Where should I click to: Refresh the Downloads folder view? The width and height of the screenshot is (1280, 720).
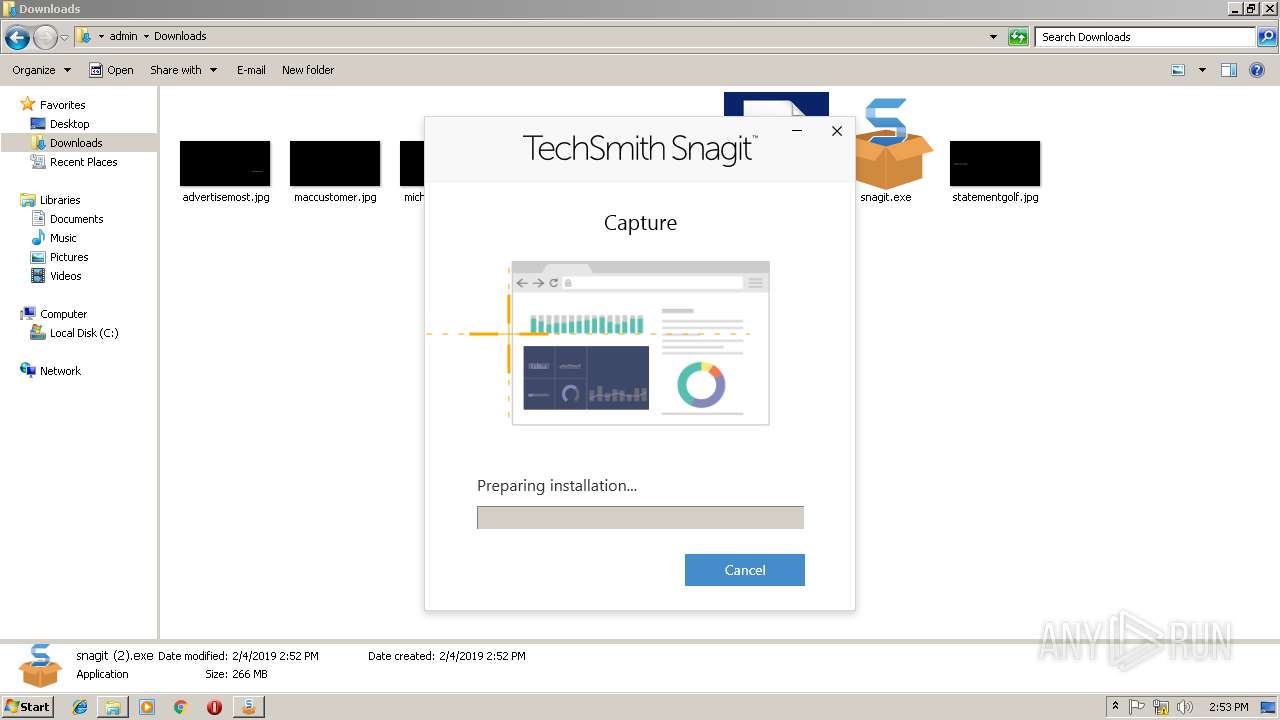point(1018,37)
